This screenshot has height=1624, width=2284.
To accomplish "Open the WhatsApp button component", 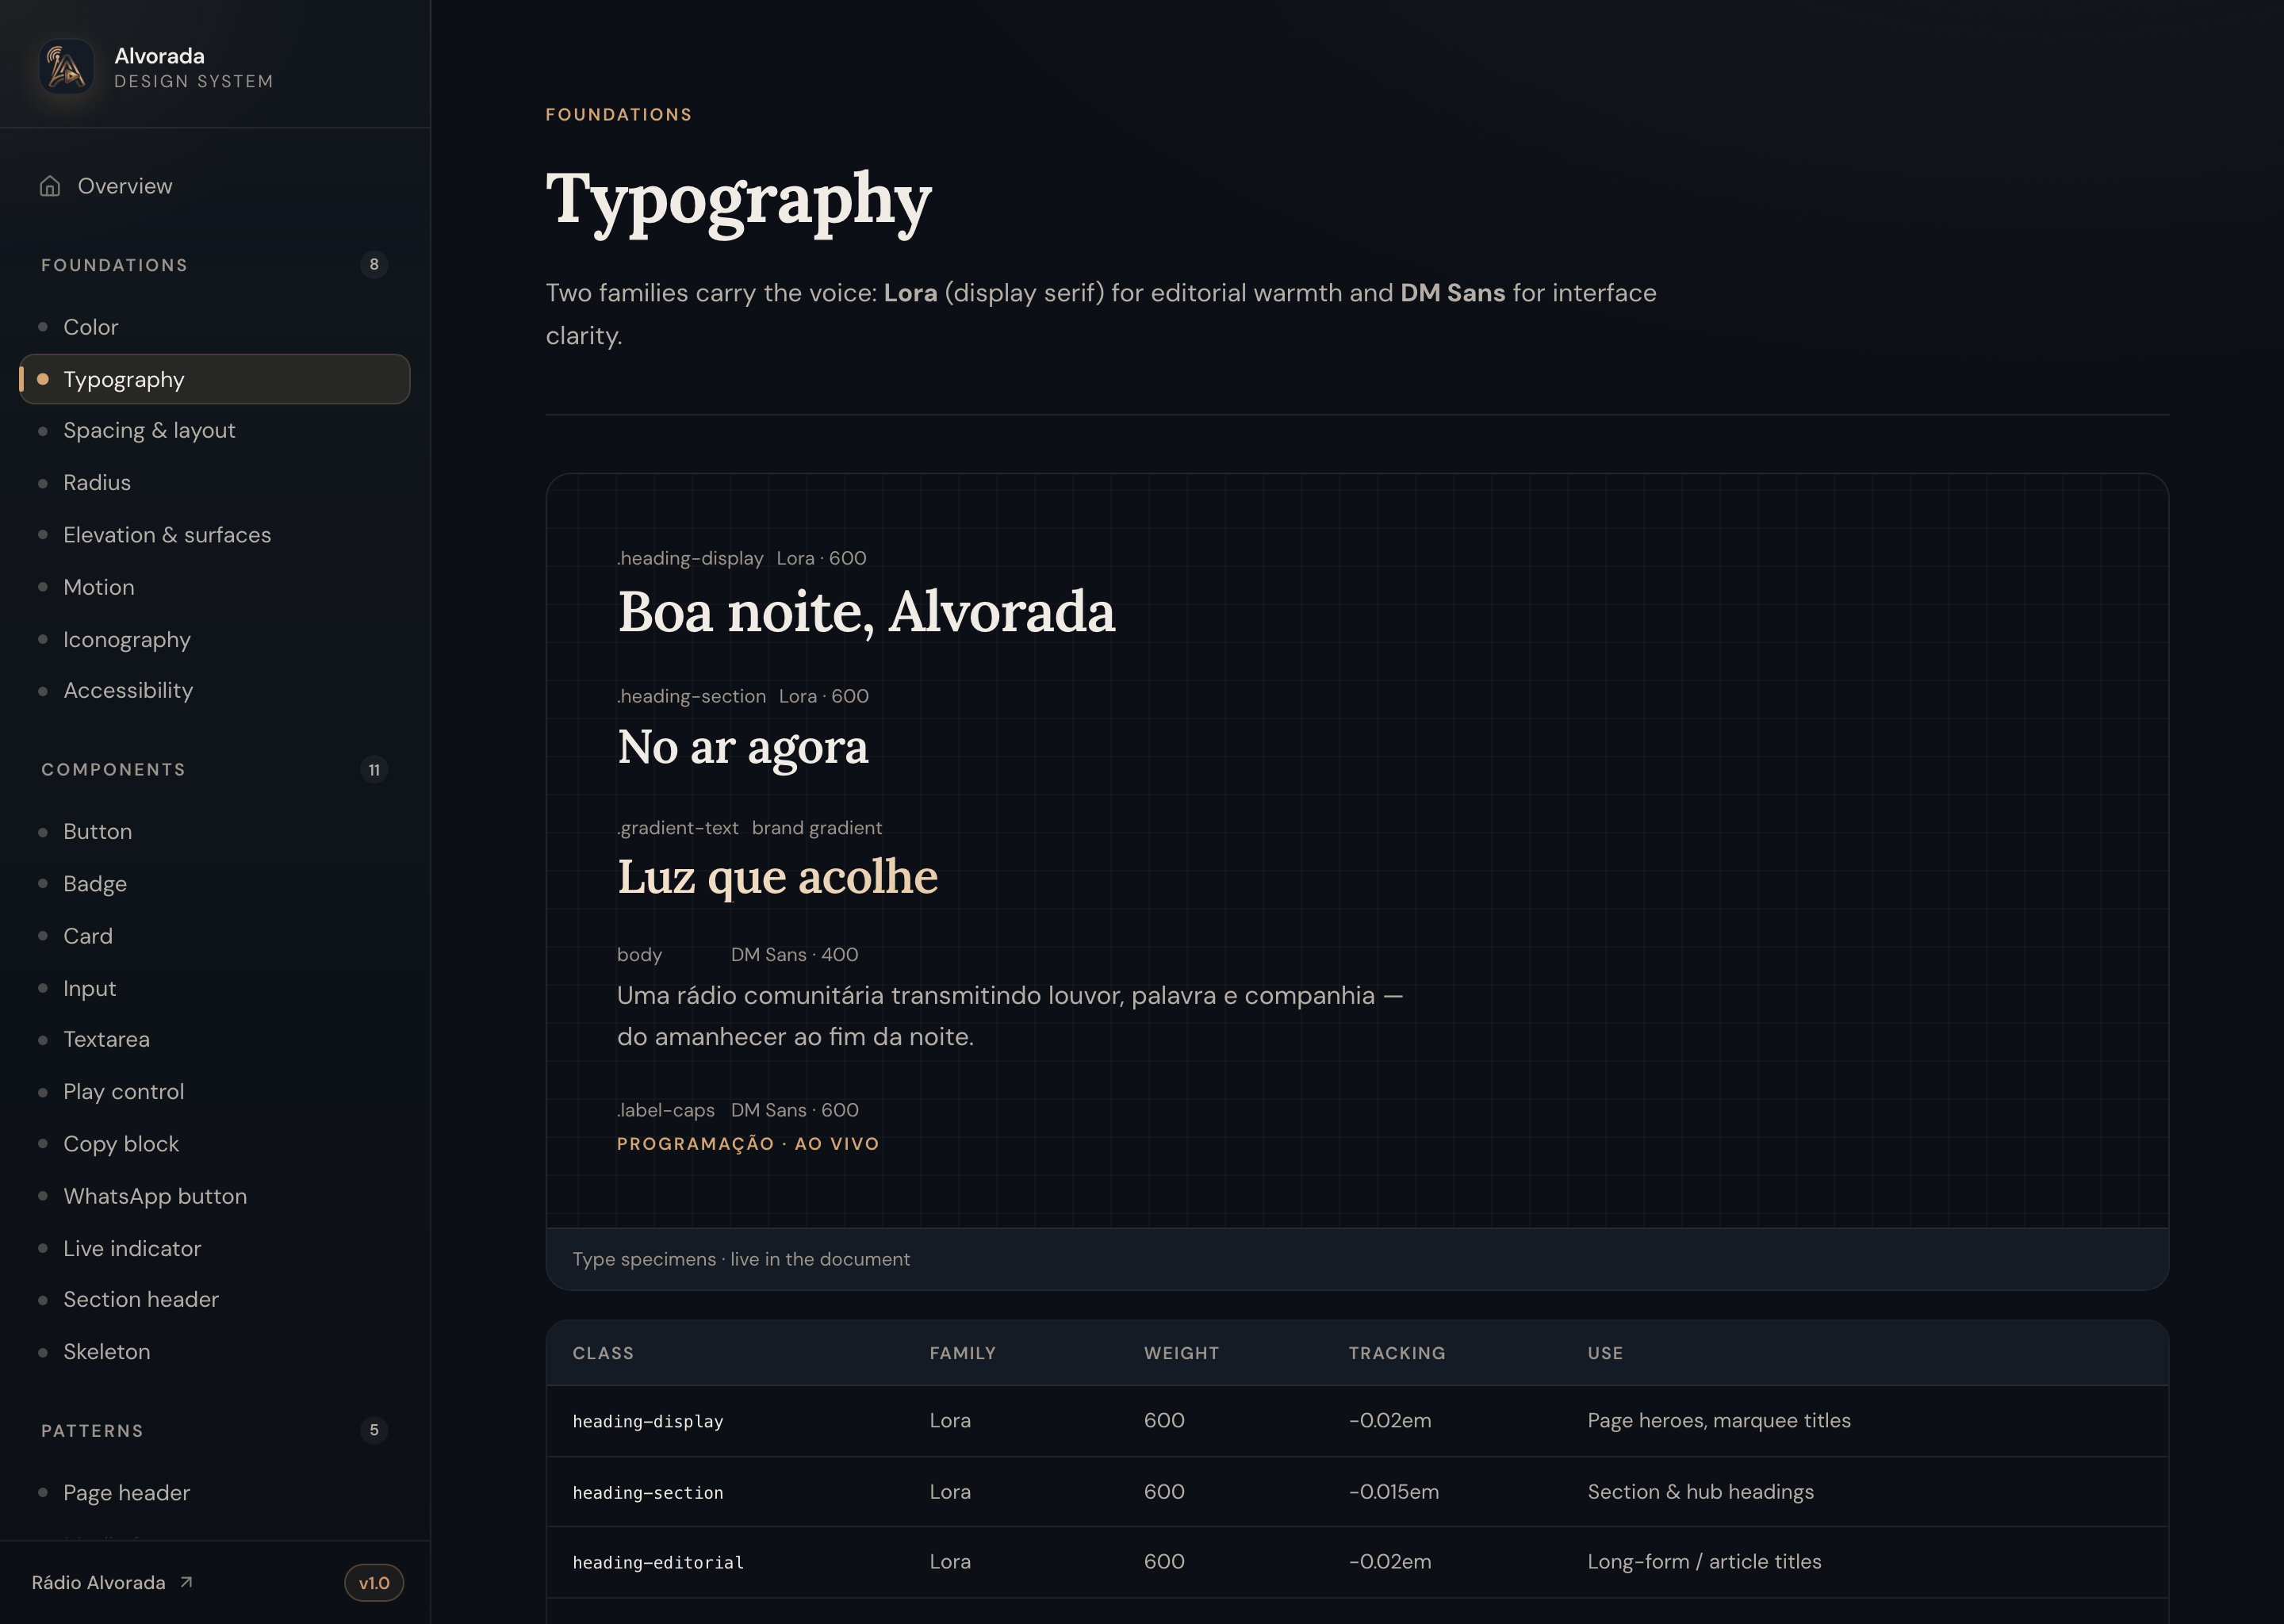I will [x=214, y=1196].
